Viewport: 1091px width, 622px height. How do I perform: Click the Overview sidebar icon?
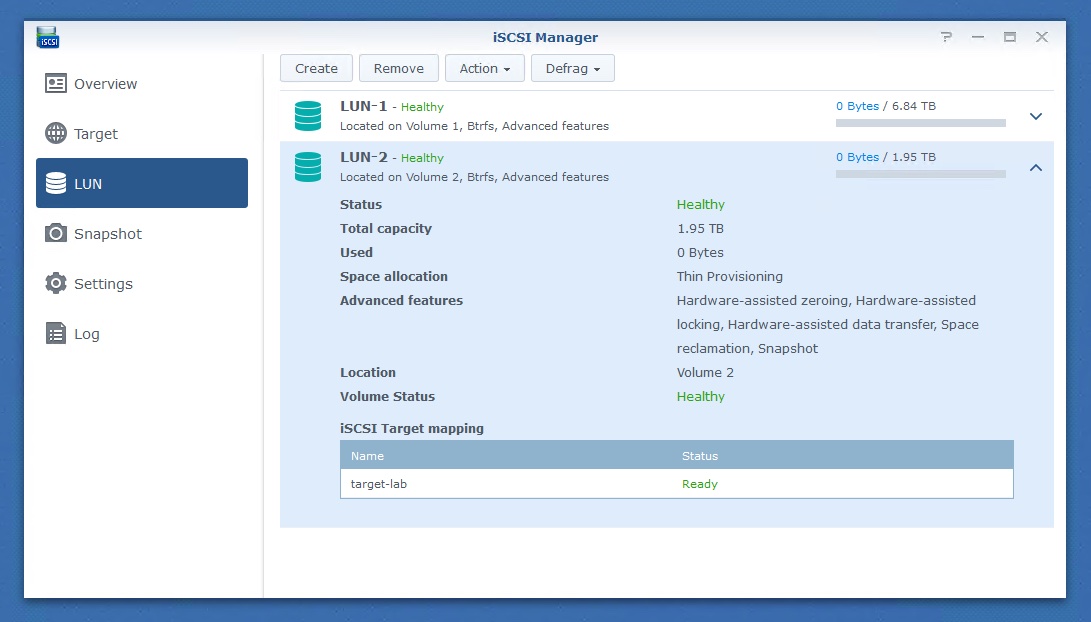click(x=56, y=84)
